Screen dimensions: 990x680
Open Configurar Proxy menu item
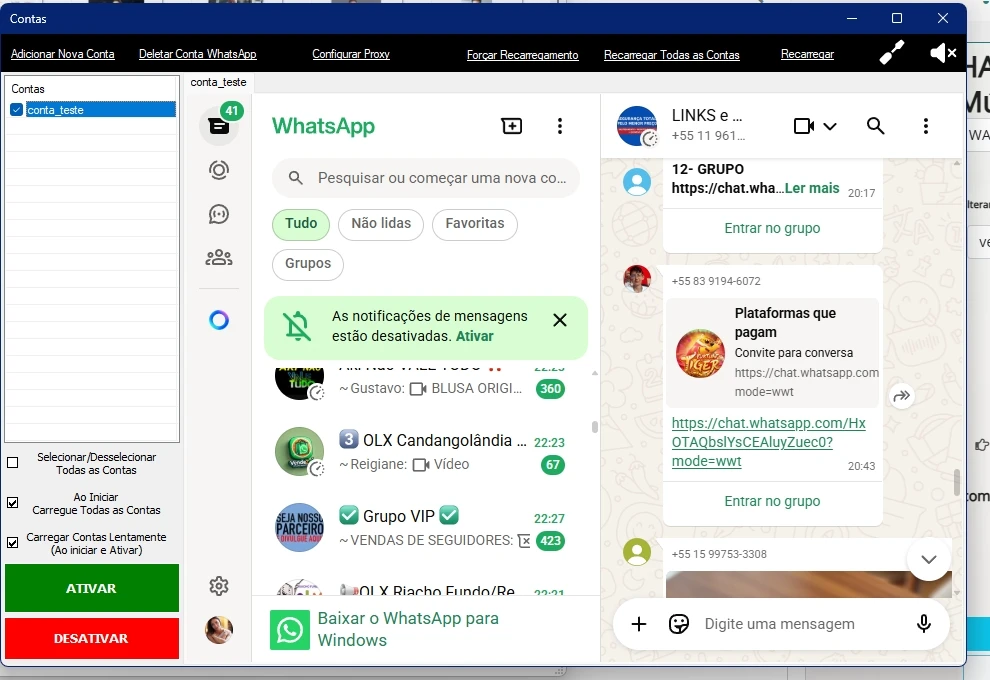(x=351, y=54)
